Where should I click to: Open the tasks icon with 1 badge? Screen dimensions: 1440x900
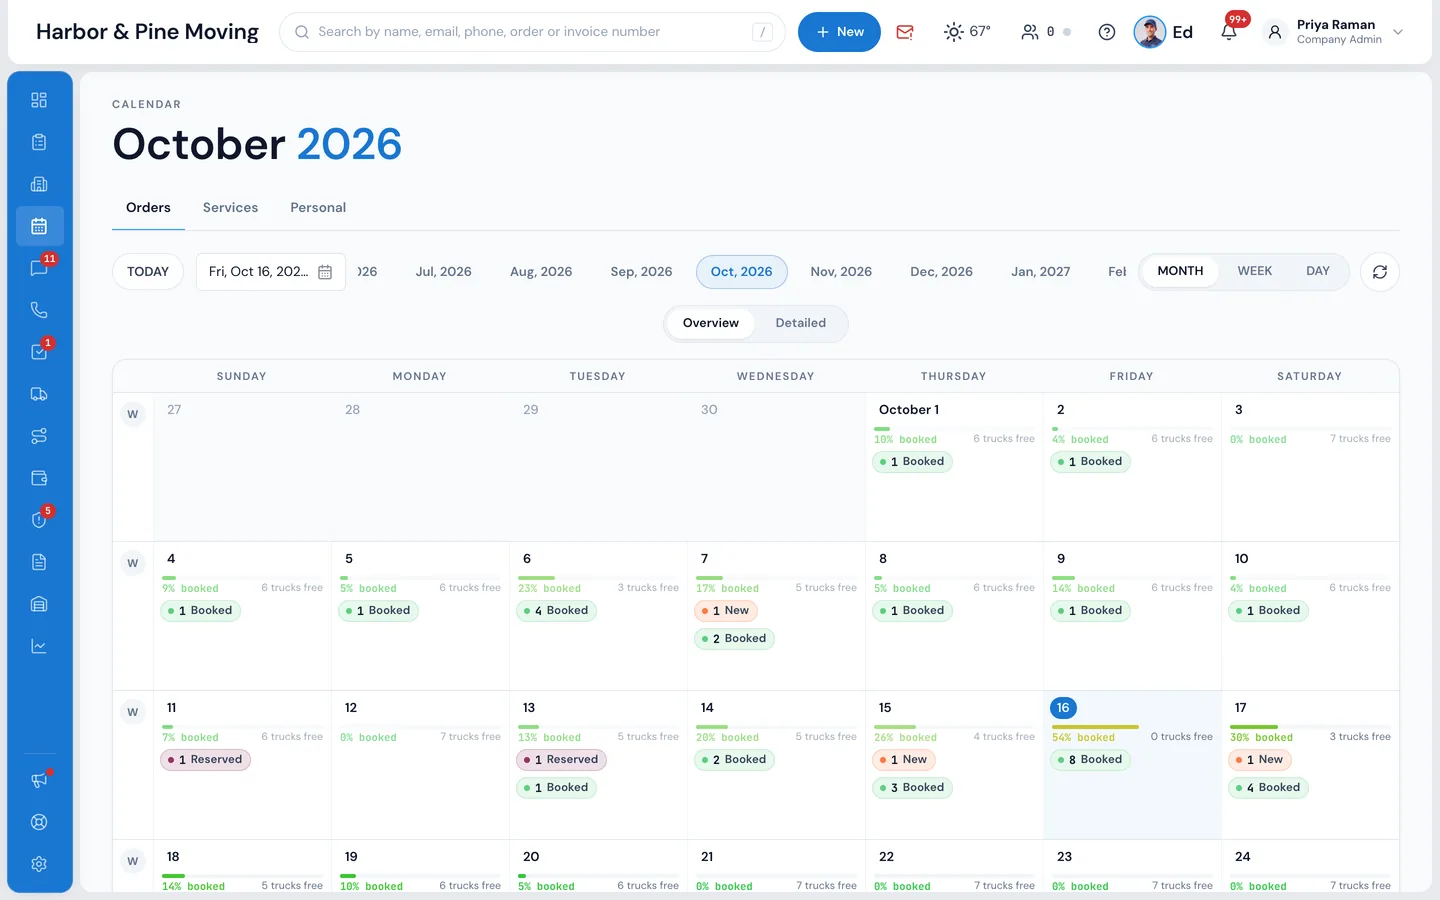pyautogui.click(x=39, y=352)
